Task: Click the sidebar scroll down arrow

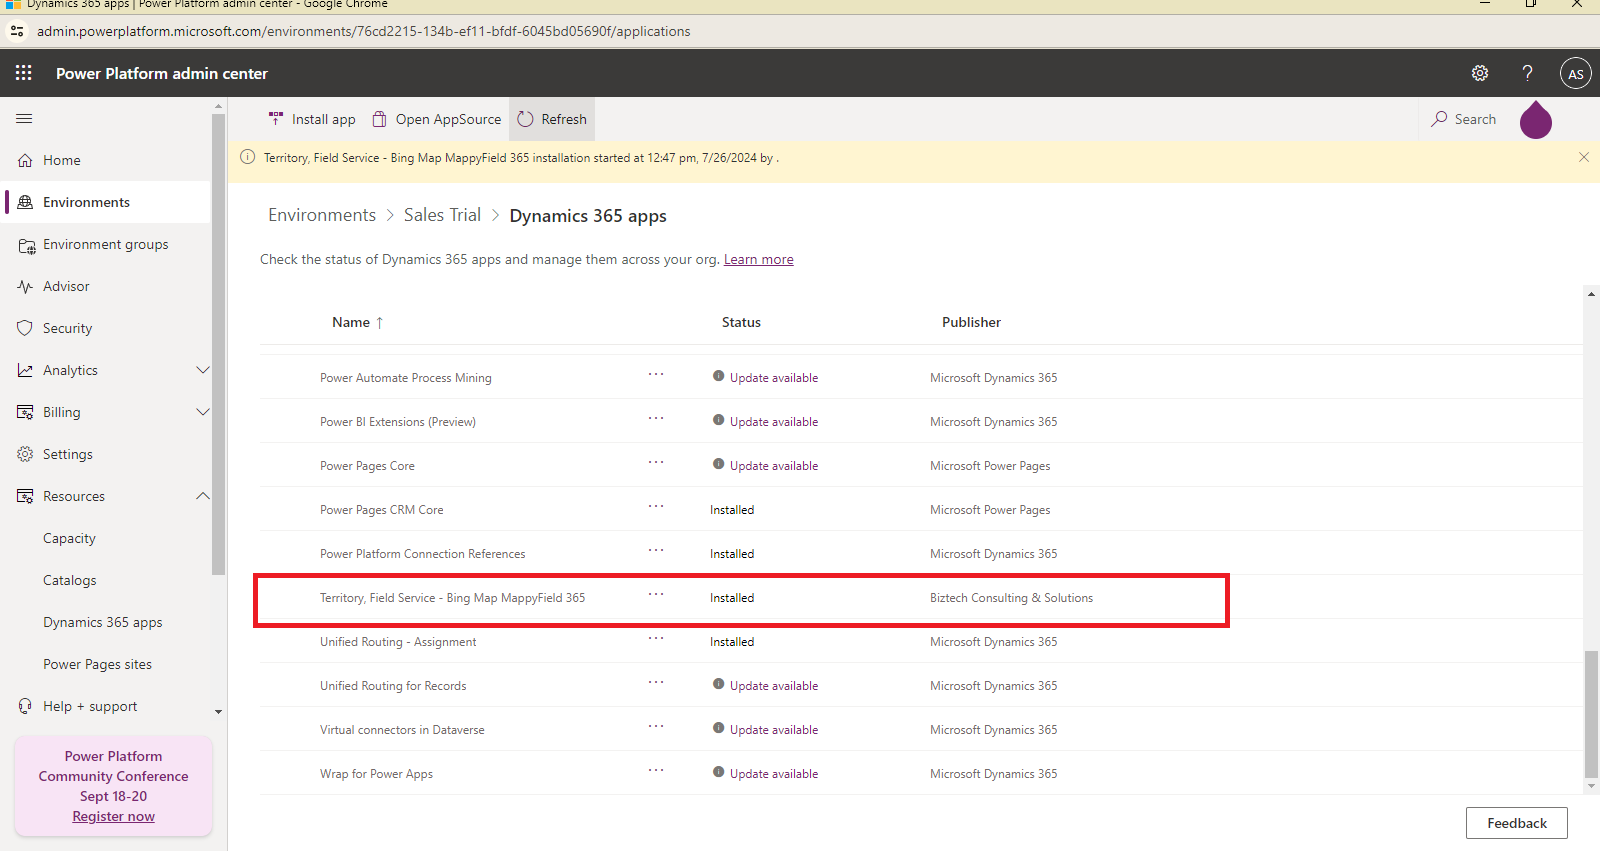Action: pyautogui.click(x=218, y=712)
